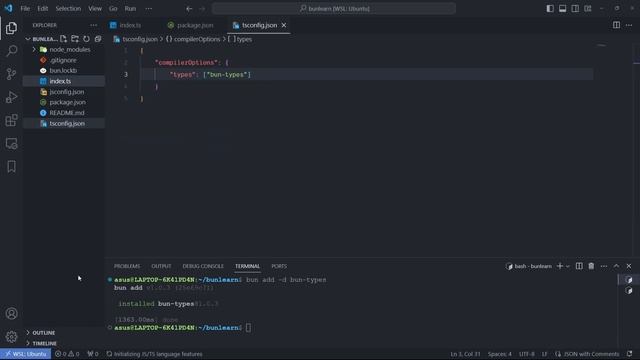Image resolution: width=640 pixels, height=360 pixels.
Task: Collapse all folders in Explorer
Action: [98, 39]
